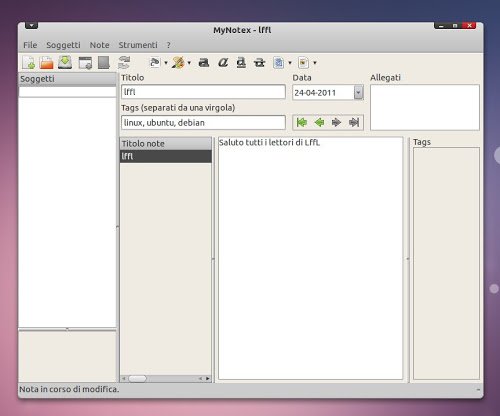500x416 pixels.
Task: Click the Tags input field with linux, ubuntu, debian
Action: (x=203, y=122)
